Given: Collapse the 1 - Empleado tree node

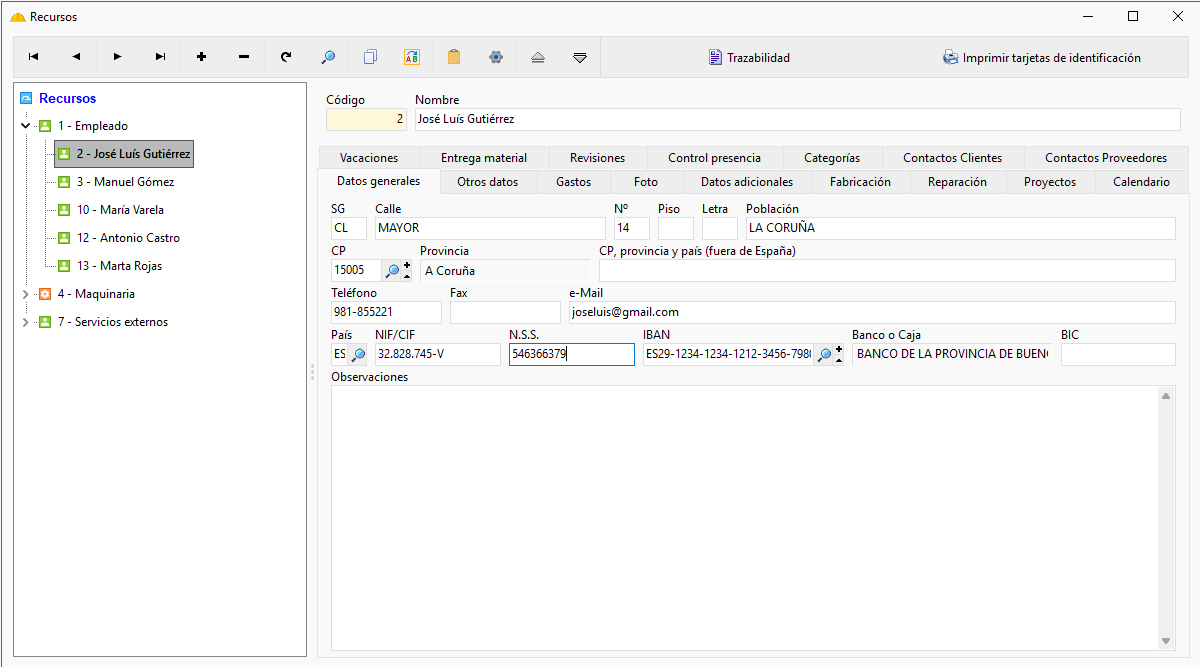Looking at the screenshot, I should [x=26, y=126].
